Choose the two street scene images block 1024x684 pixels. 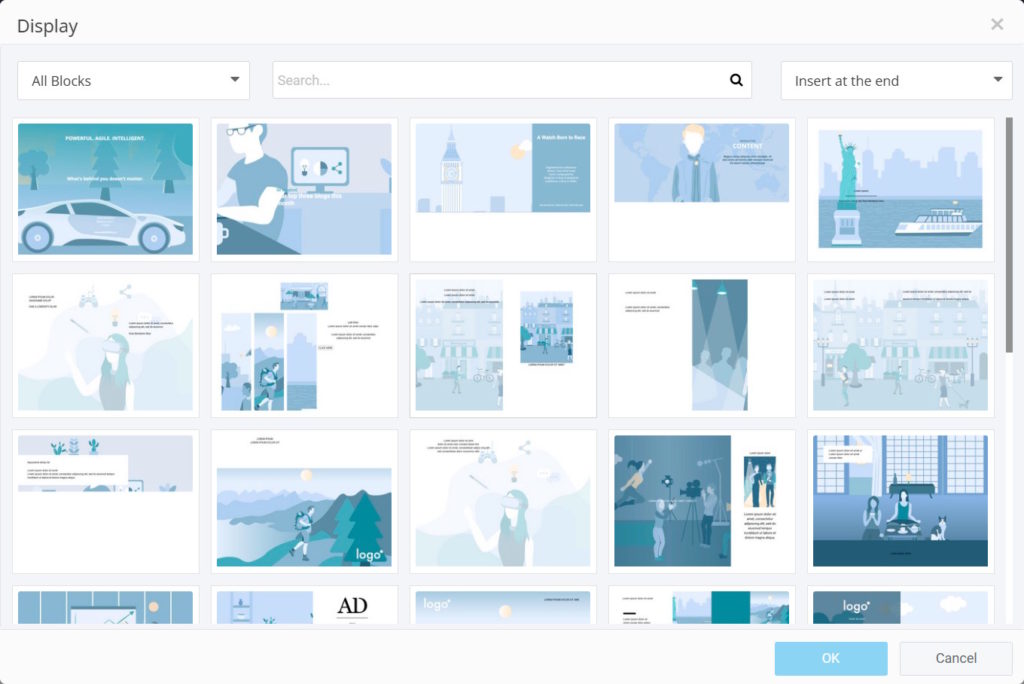point(503,346)
